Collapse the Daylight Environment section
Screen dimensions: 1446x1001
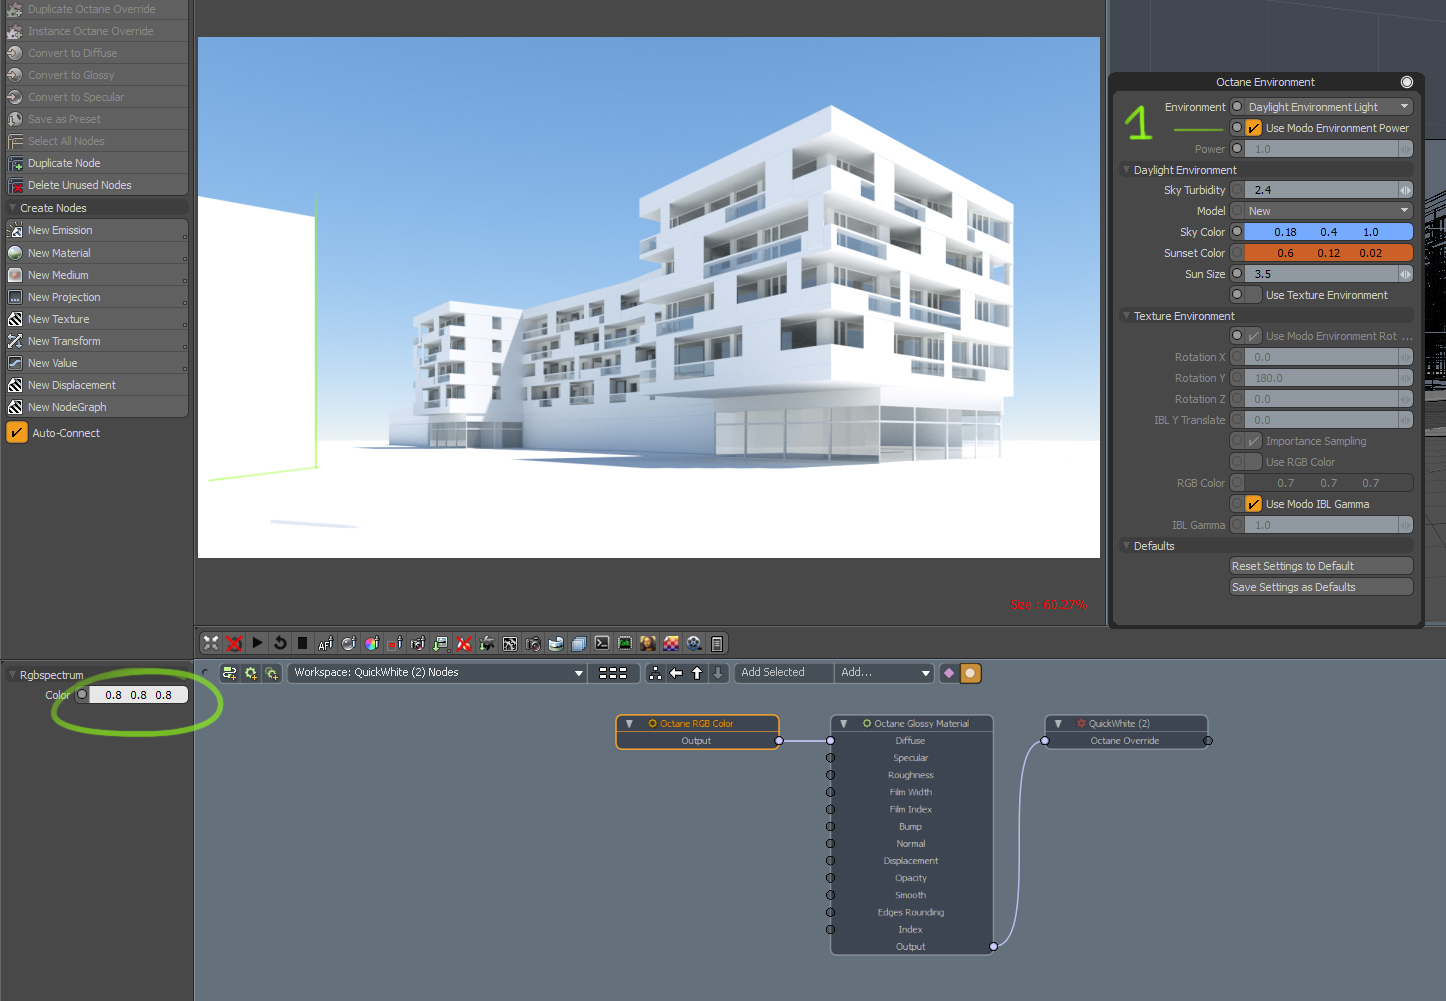click(1126, 170)
